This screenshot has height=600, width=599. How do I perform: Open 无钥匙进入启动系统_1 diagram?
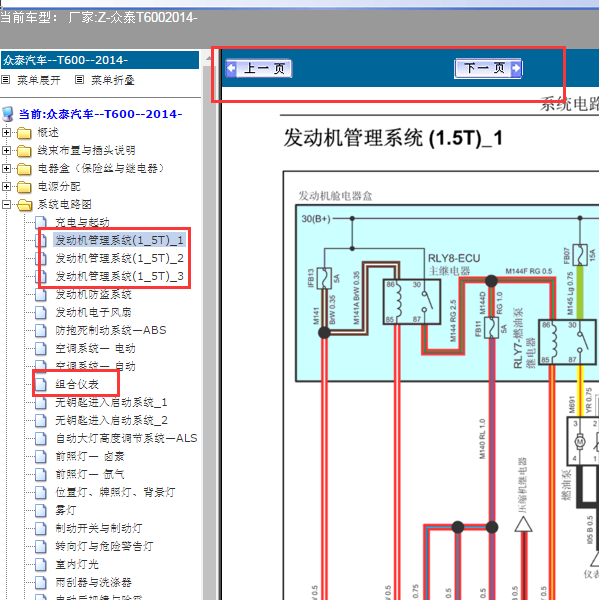click(x=111, y=402)
